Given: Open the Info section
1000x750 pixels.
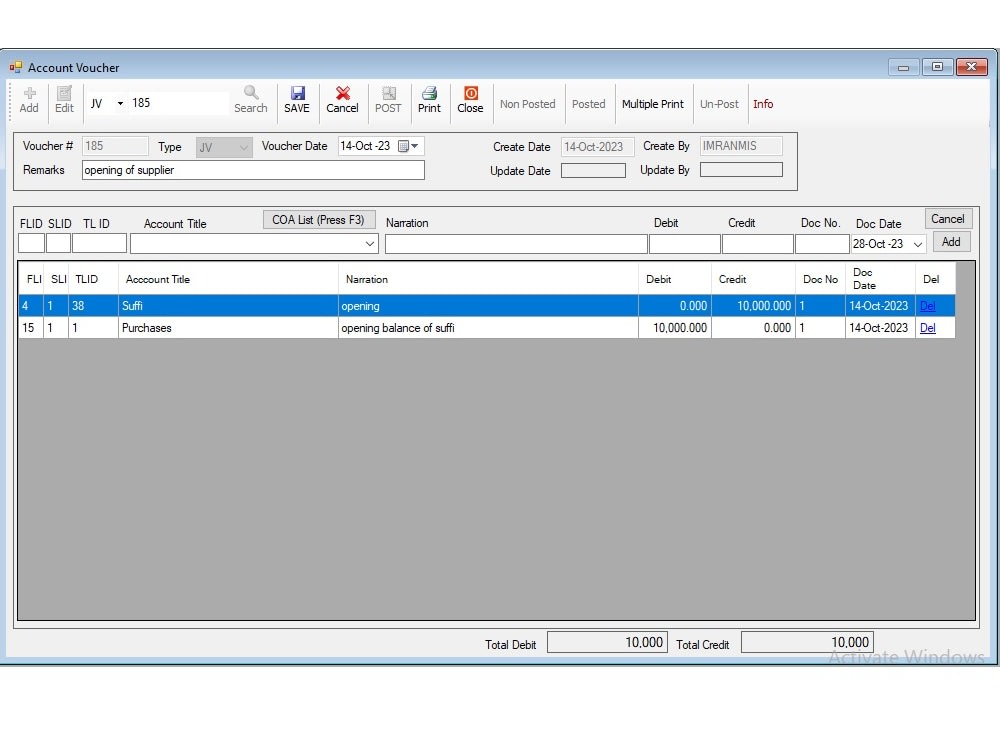Looking at the screenshot, I should tap(763, 103).
